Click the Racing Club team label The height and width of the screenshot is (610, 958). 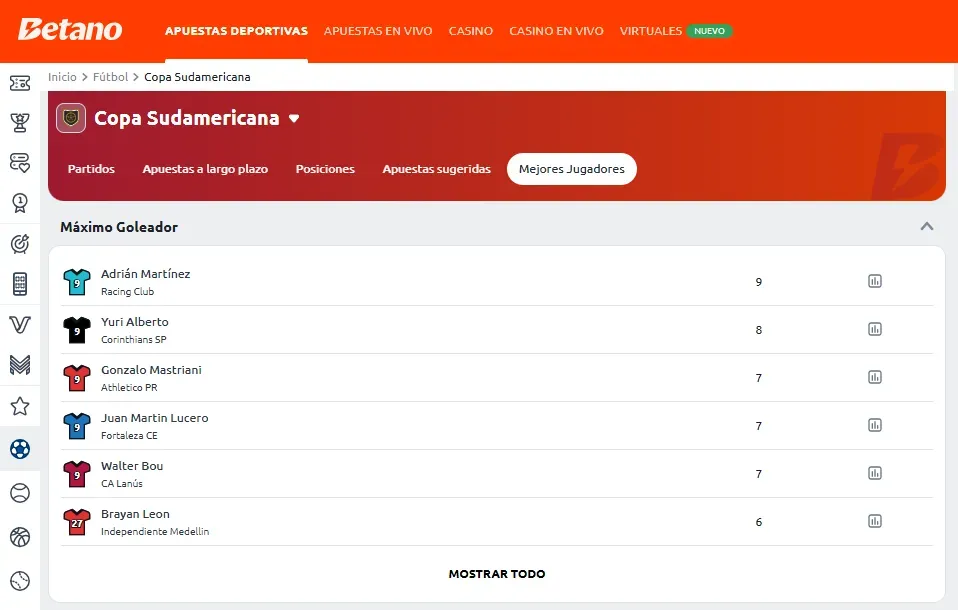pos(128,292)
